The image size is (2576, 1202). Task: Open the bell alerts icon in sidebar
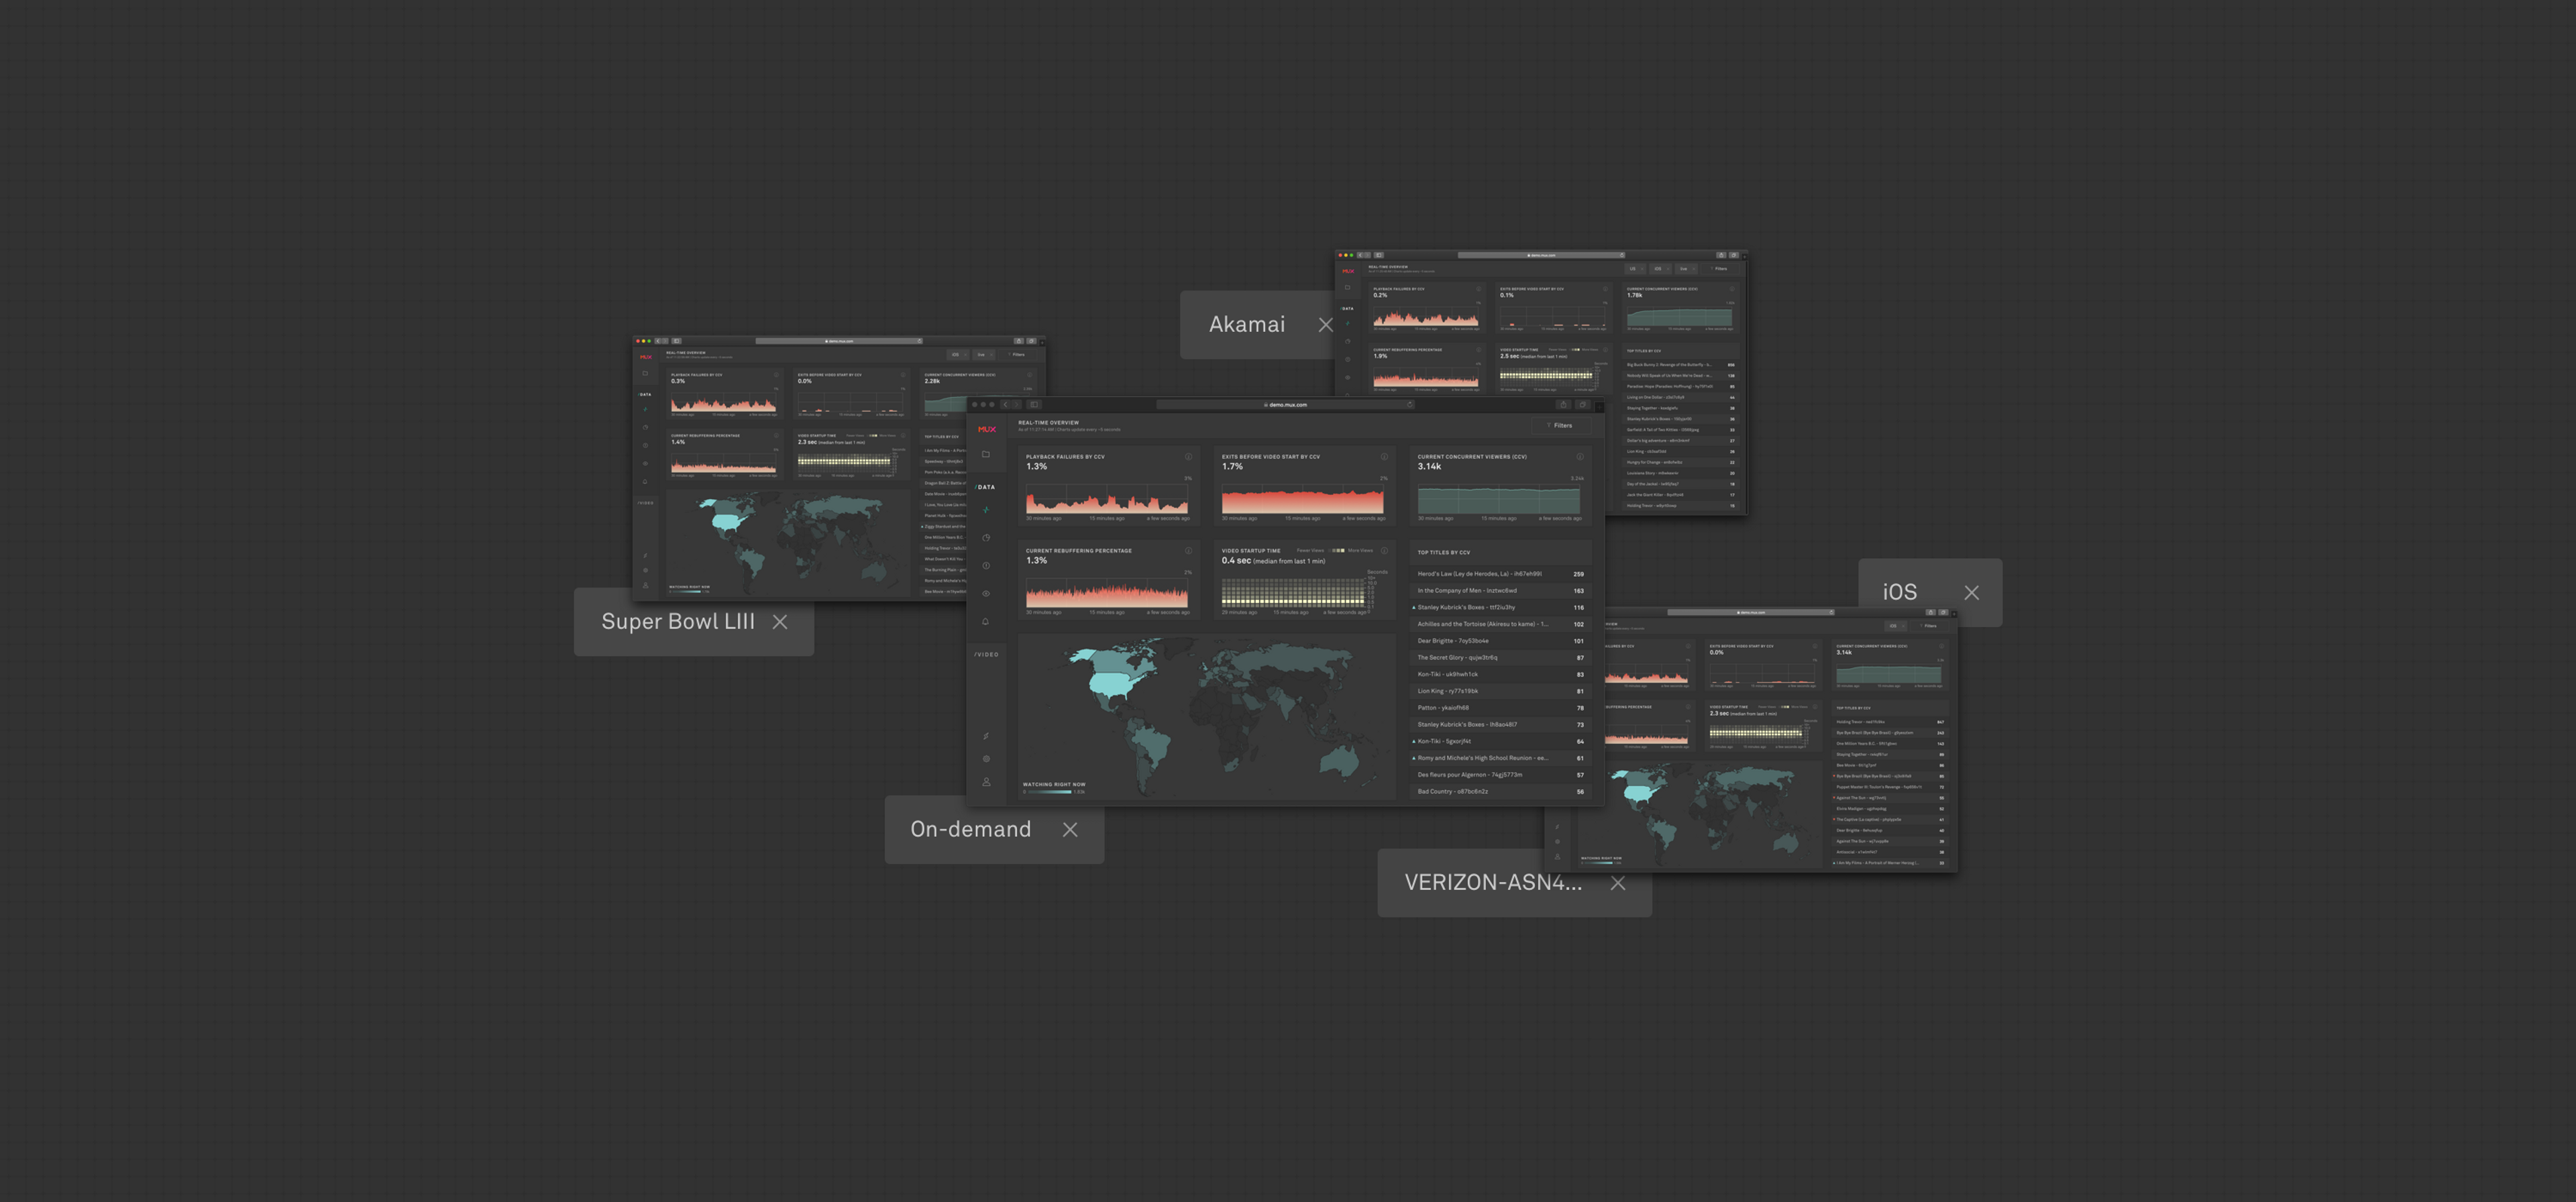(986, 621)
